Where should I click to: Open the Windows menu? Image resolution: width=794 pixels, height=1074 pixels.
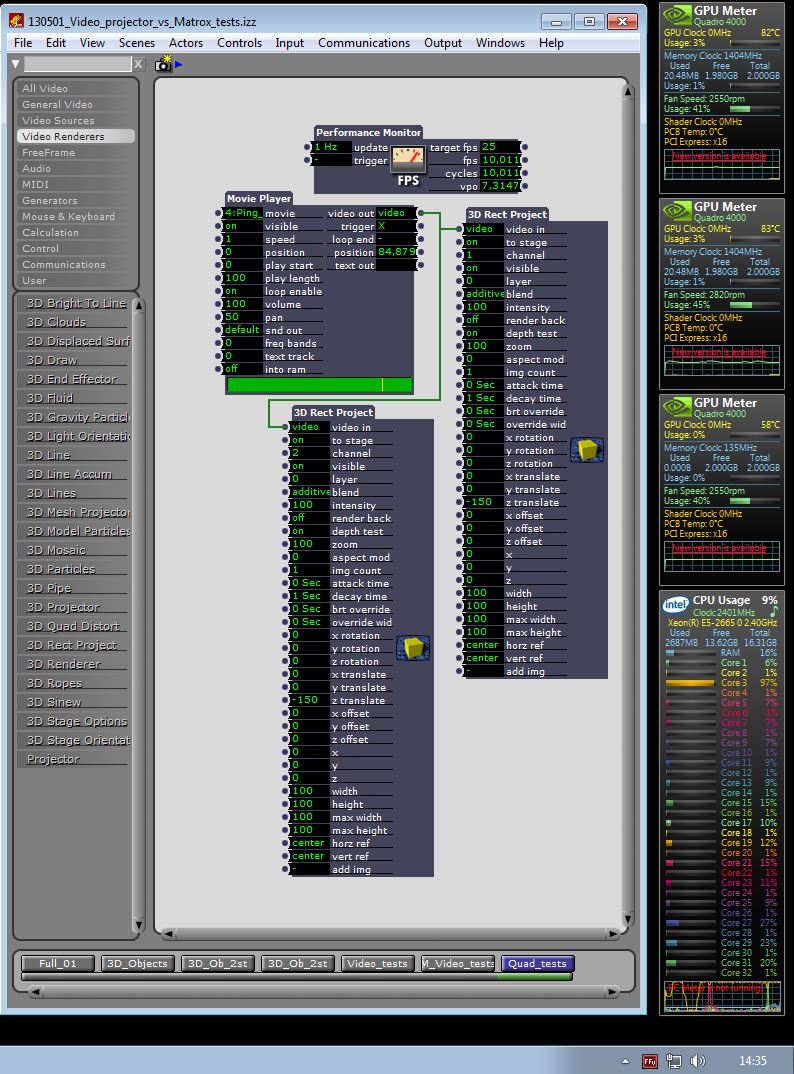click(500, 42)
